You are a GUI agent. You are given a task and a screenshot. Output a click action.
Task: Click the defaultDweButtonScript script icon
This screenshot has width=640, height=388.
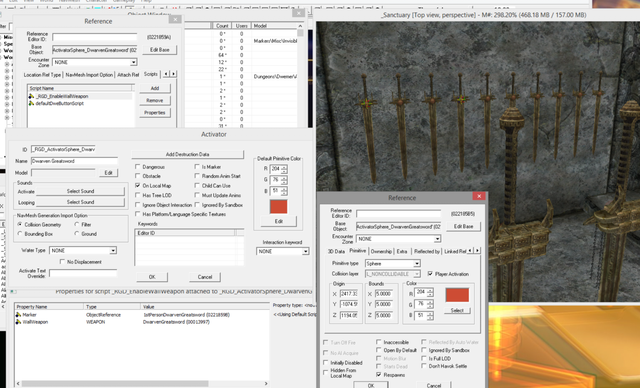pyautogui.click(x=31, y=104)
